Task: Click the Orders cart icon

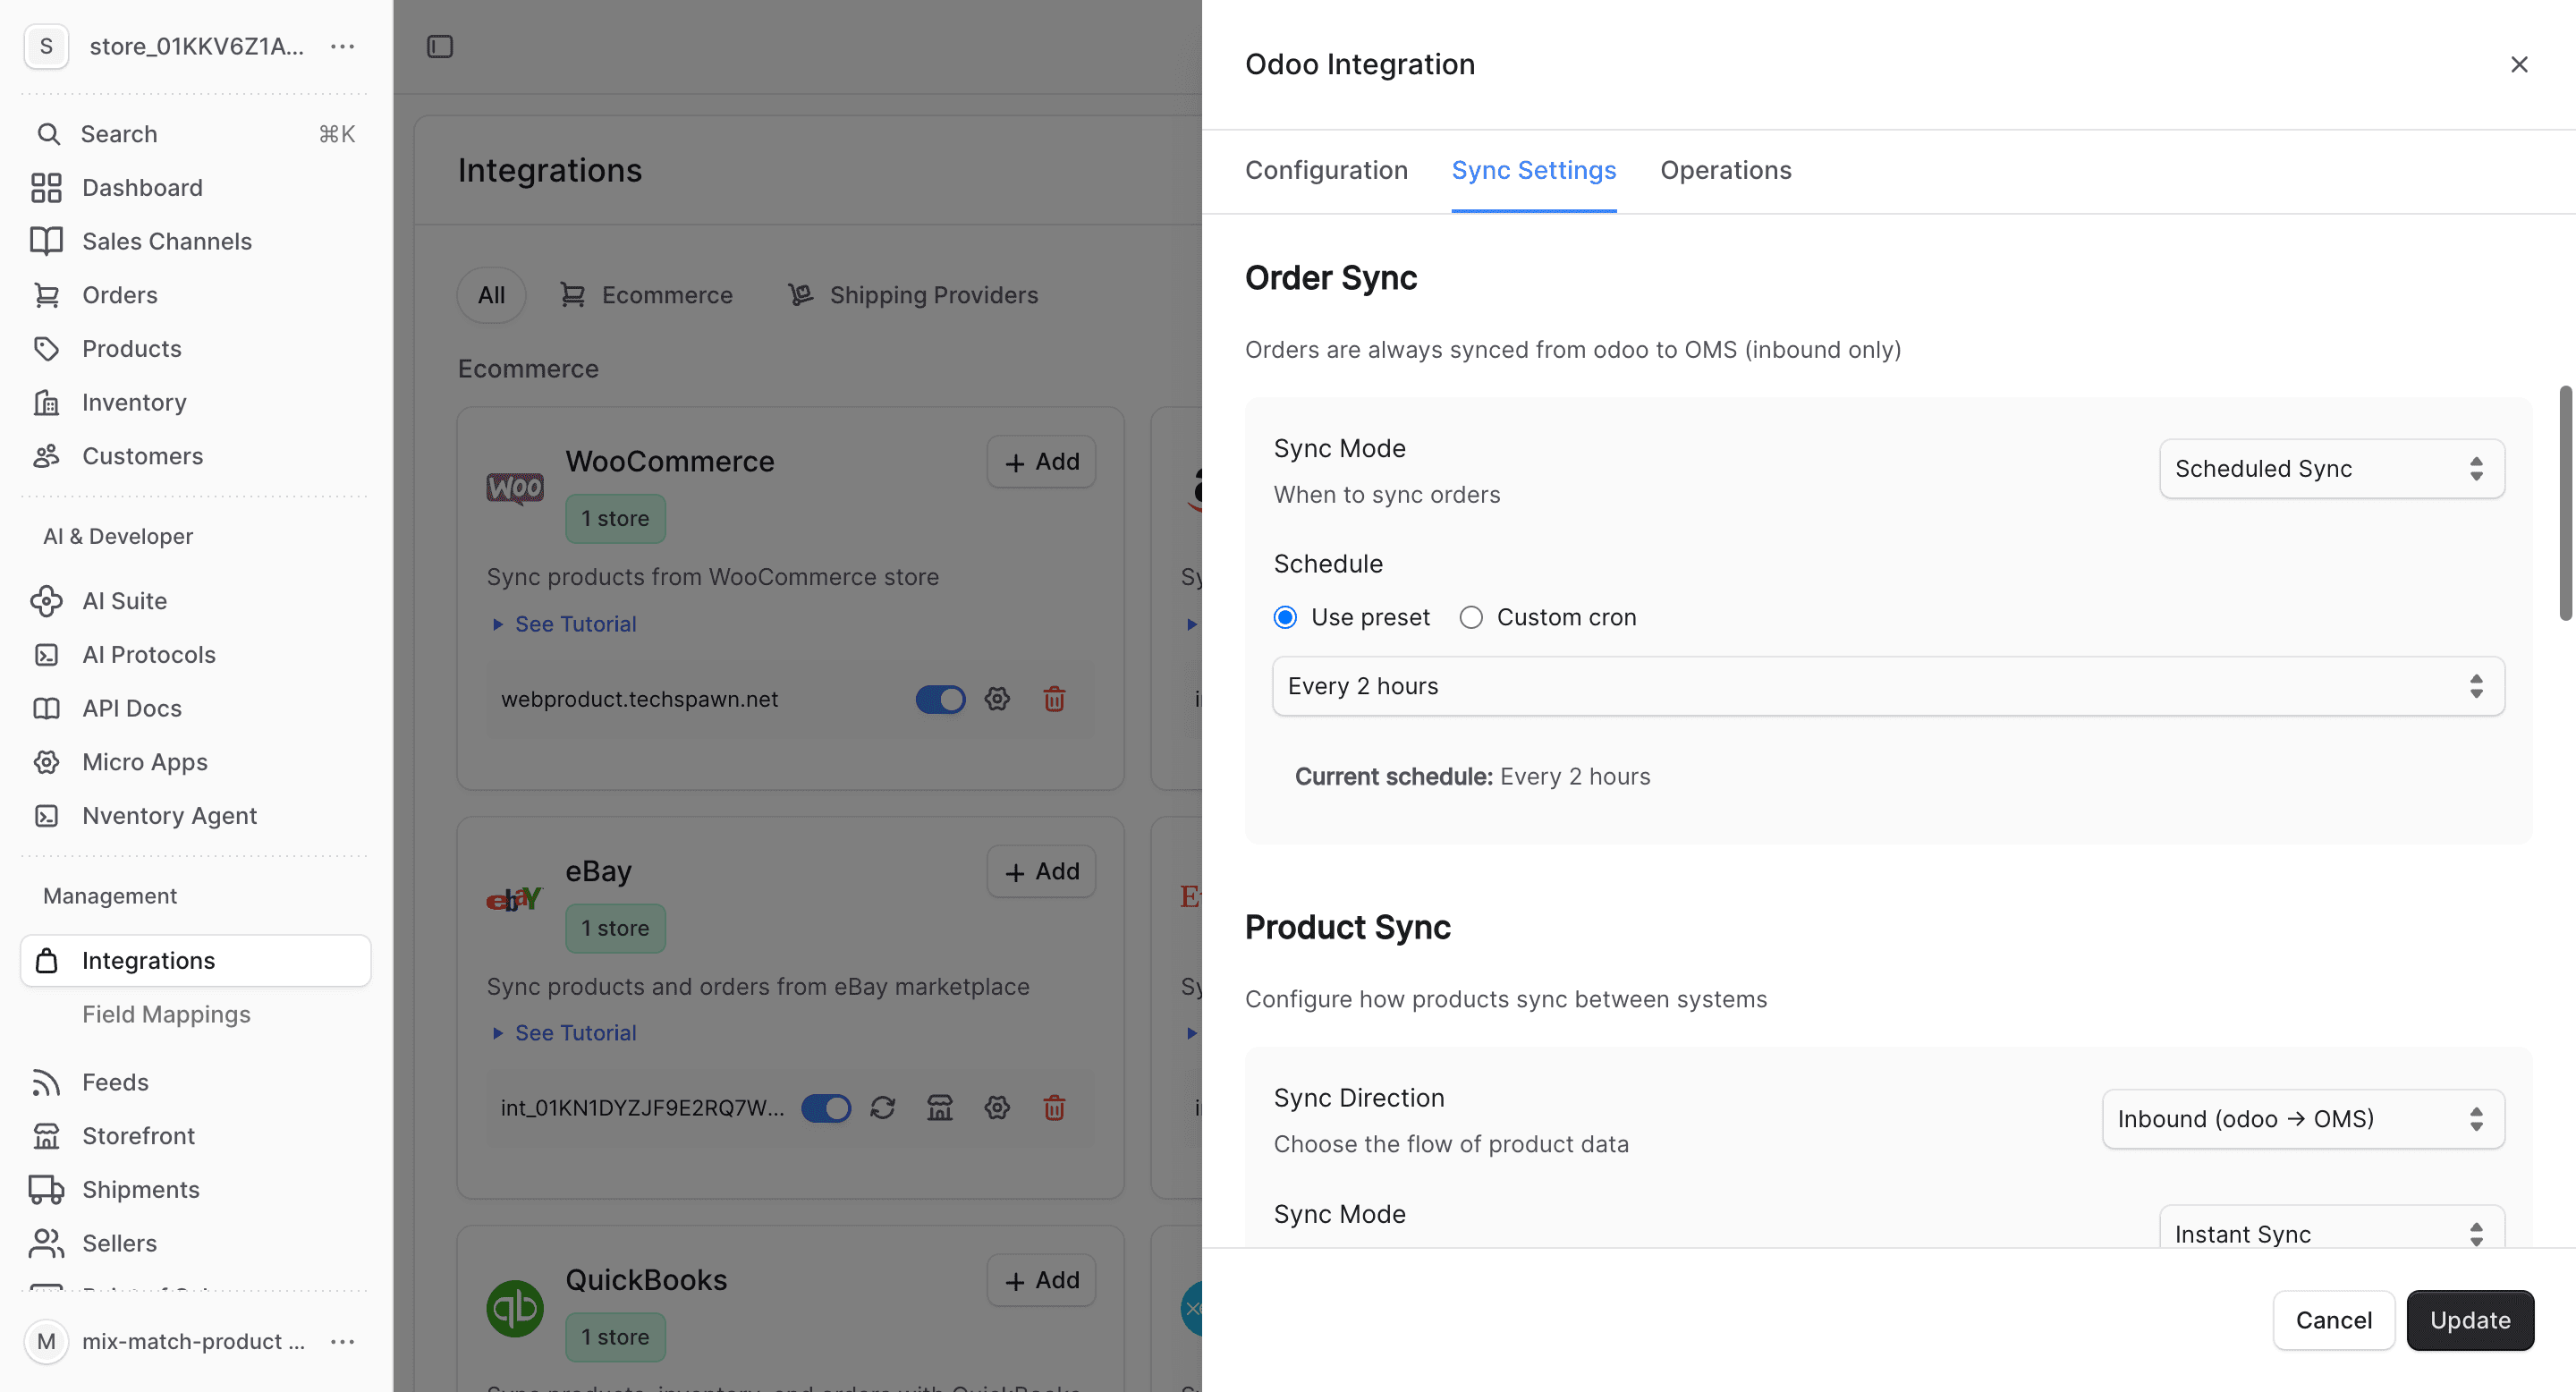Action: point(46,295)
